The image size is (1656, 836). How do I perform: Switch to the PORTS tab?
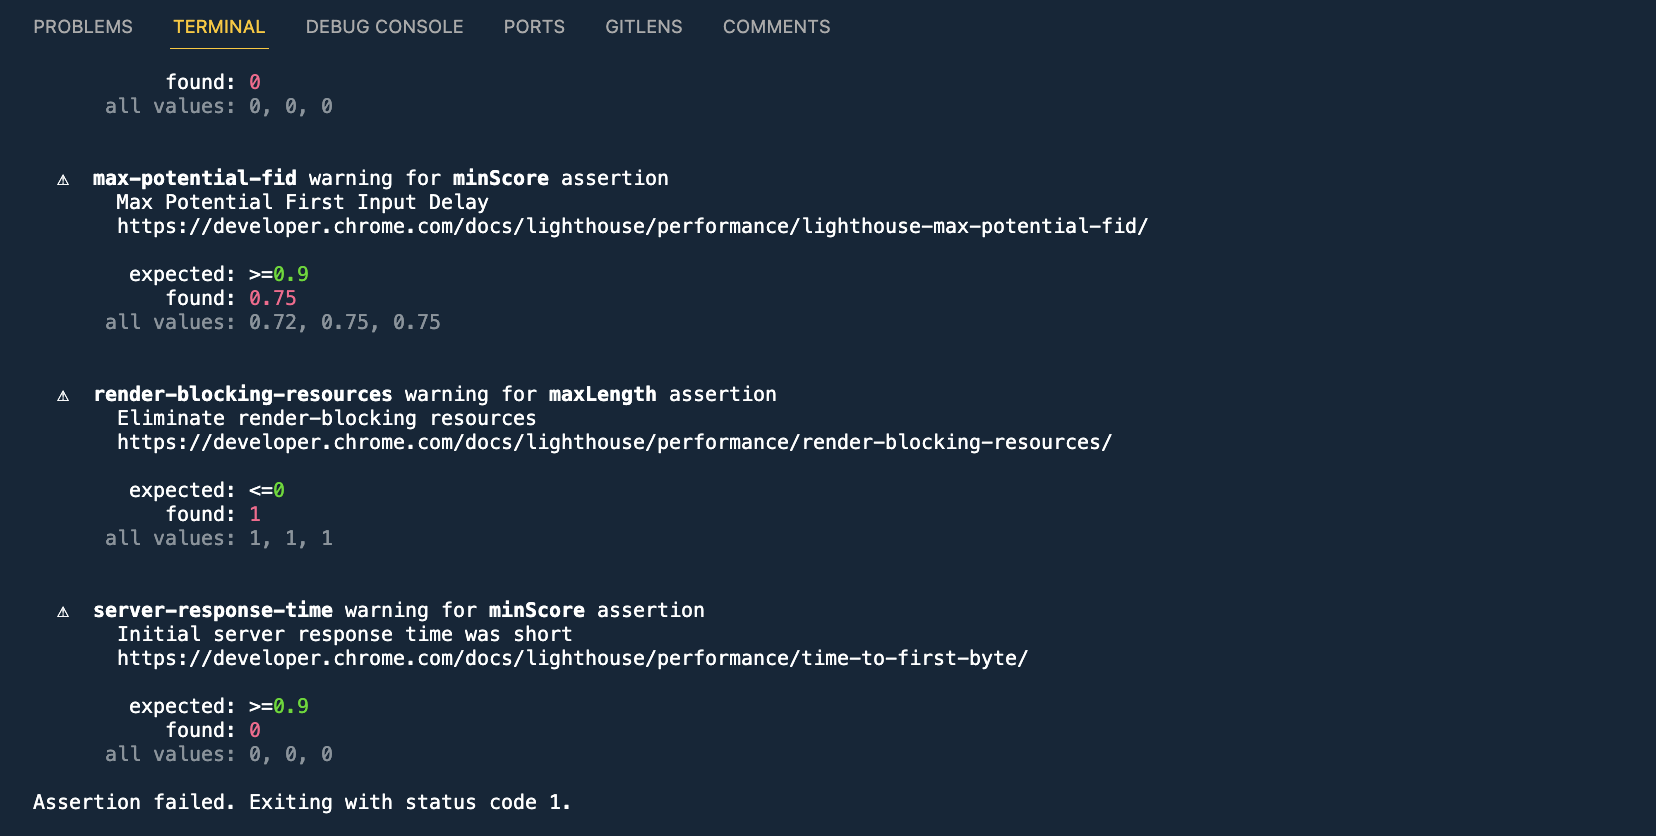[x=534, y=27]
